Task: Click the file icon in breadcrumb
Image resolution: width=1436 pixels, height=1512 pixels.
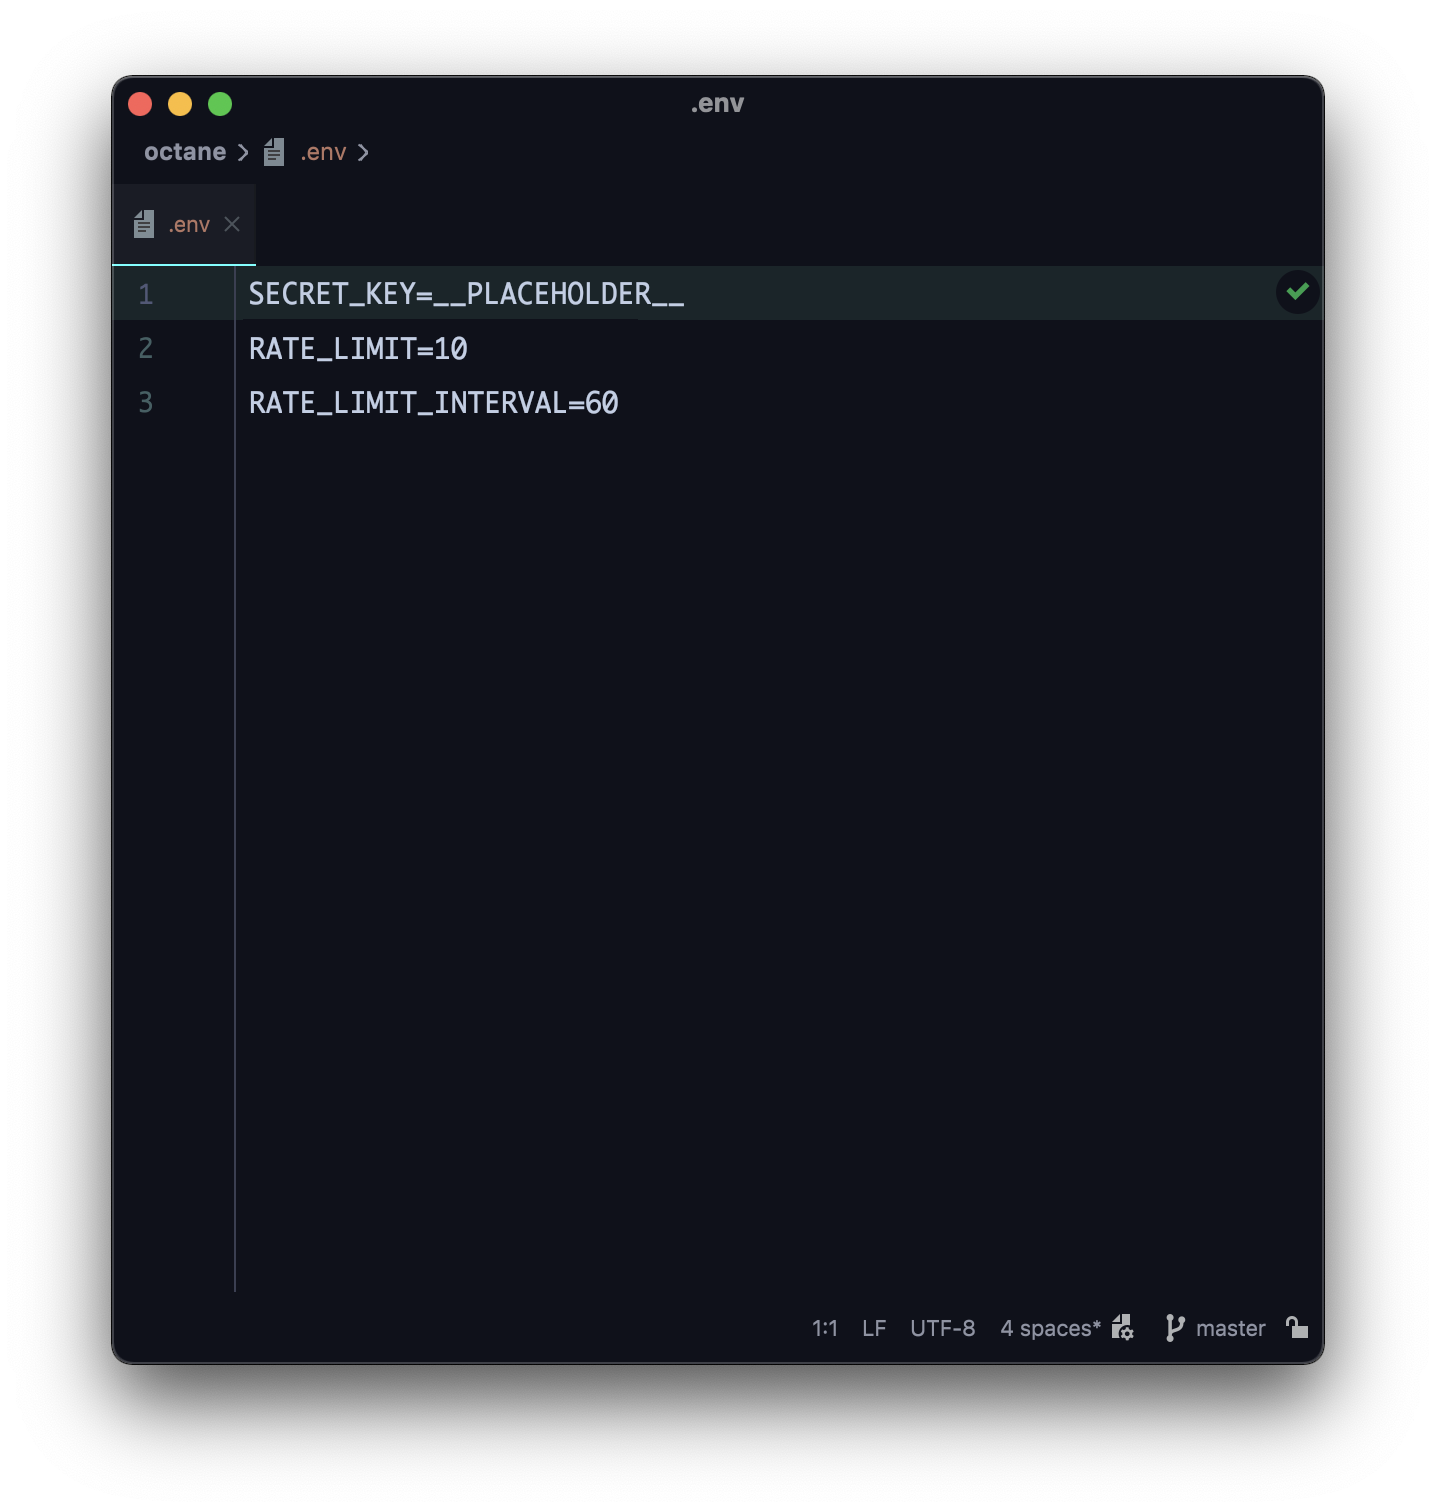Action: 274,152
